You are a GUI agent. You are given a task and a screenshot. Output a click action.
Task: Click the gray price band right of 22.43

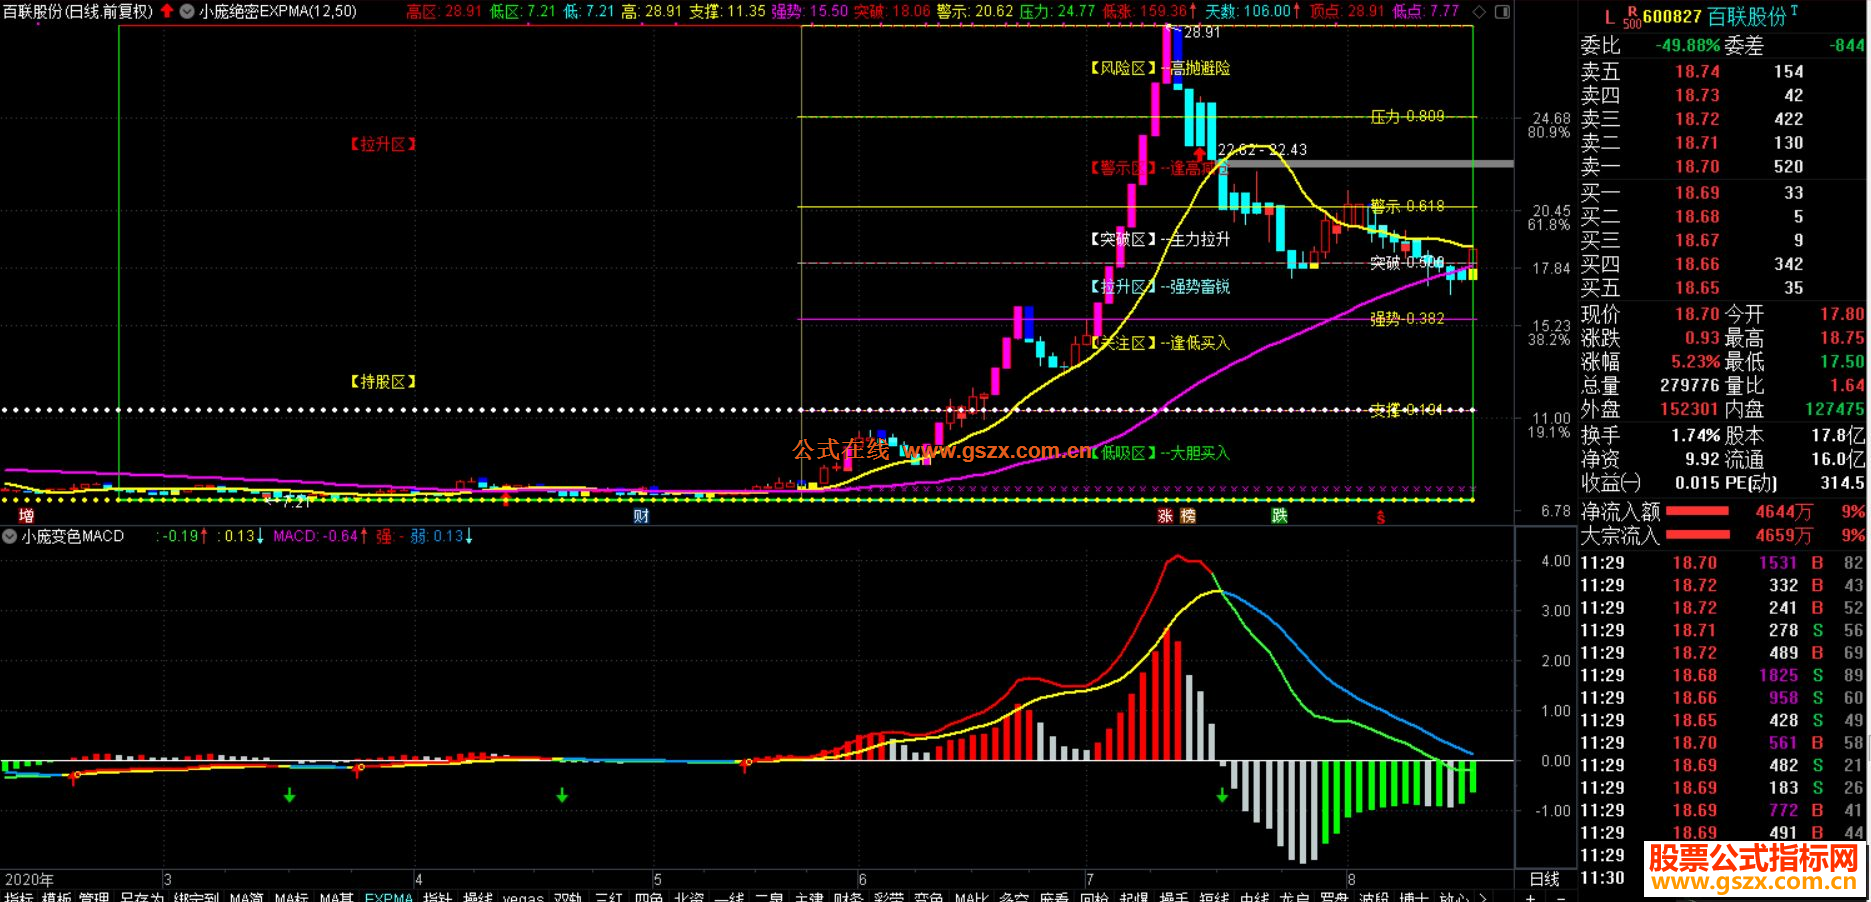(x=1370, y=163)
